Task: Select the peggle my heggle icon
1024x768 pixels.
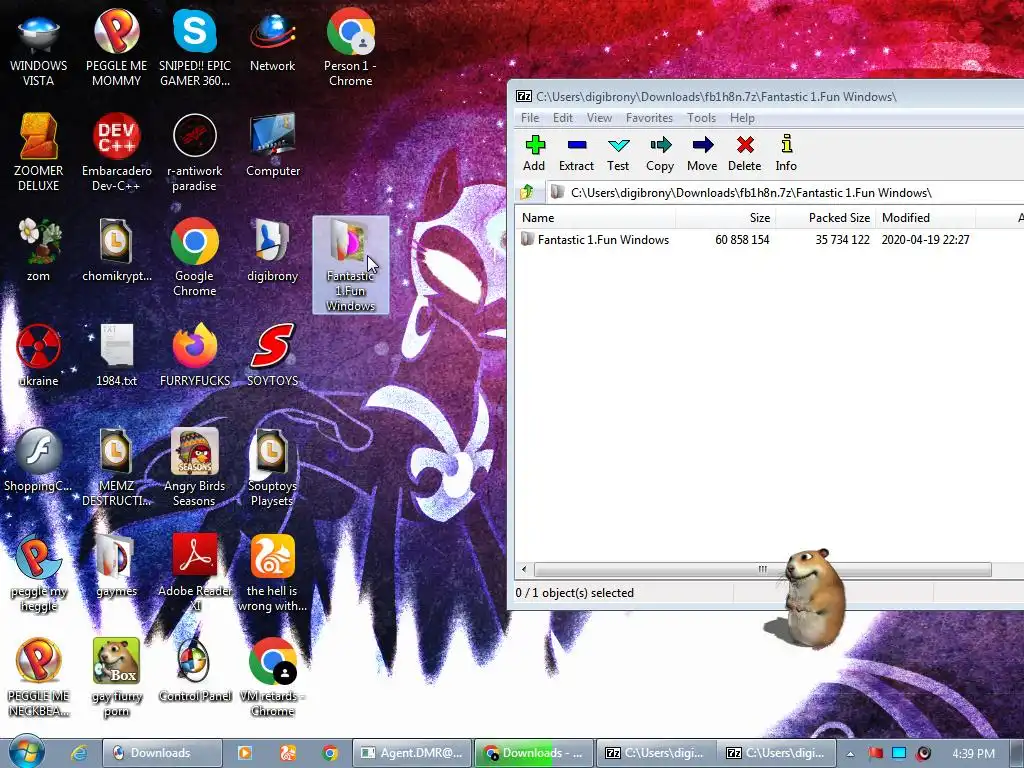Action: (39, 573)
